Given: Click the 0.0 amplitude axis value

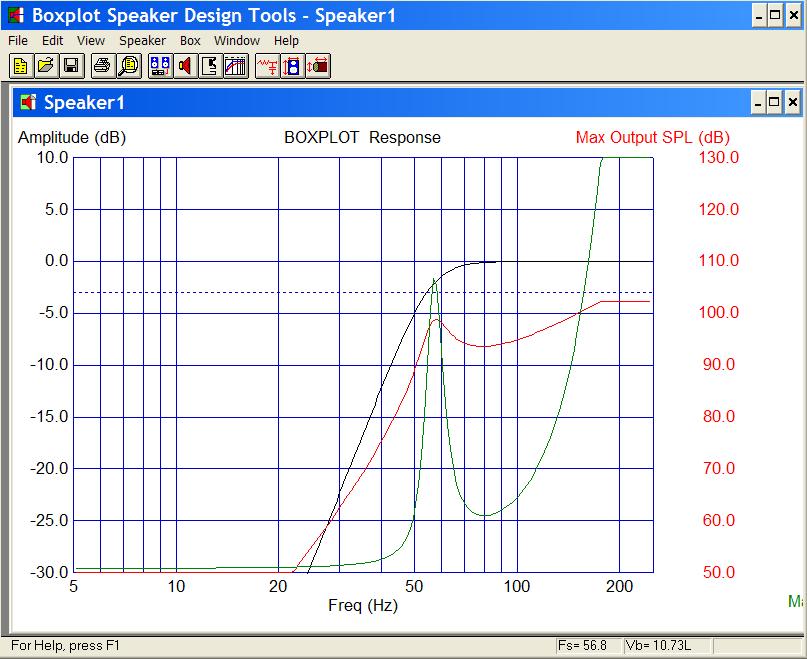Looking at the screenshot, I should [x=57, y=261].
